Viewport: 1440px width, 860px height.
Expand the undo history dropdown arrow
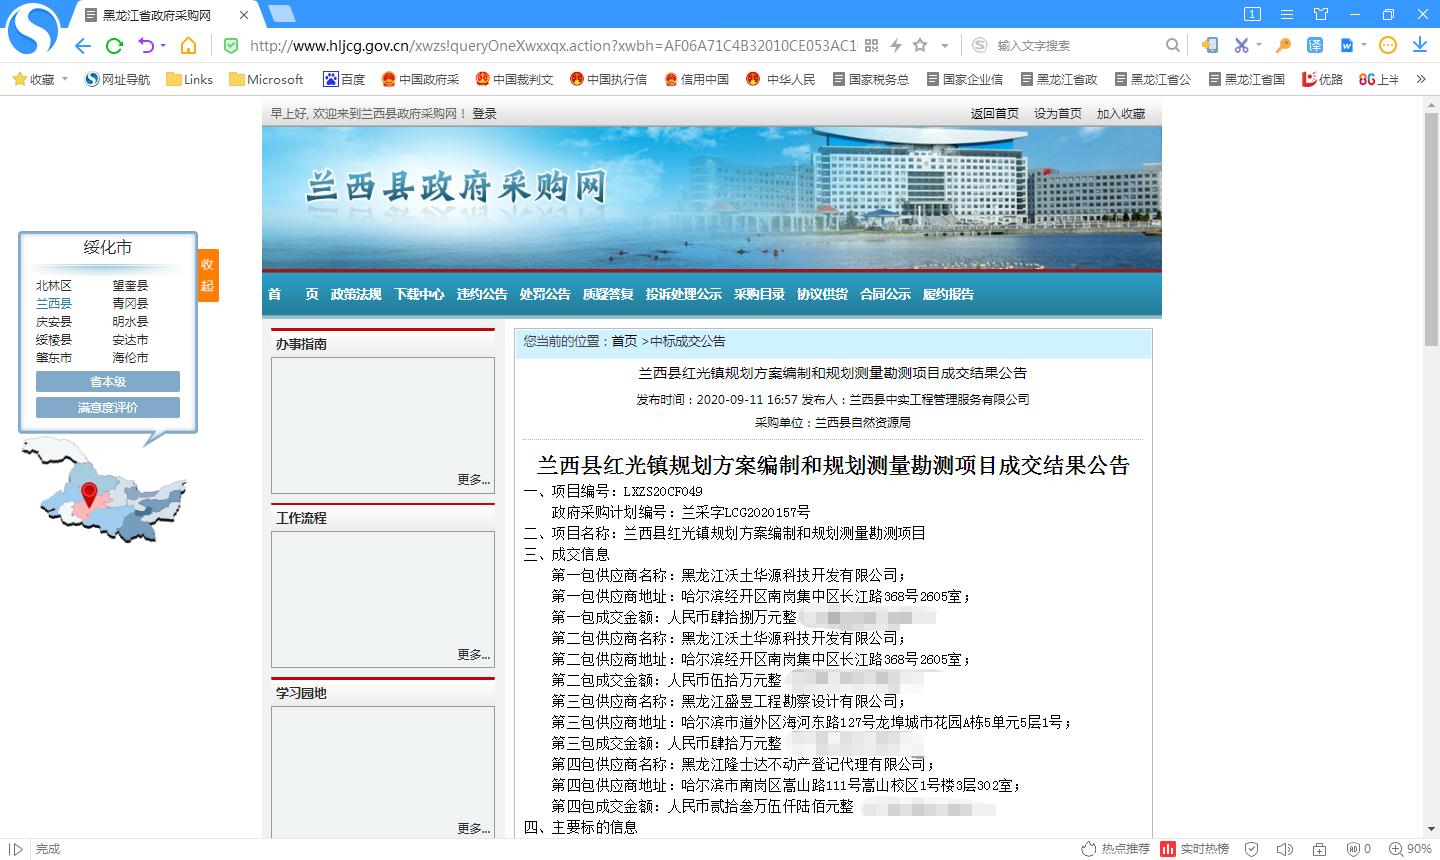(x=163, y=46)
